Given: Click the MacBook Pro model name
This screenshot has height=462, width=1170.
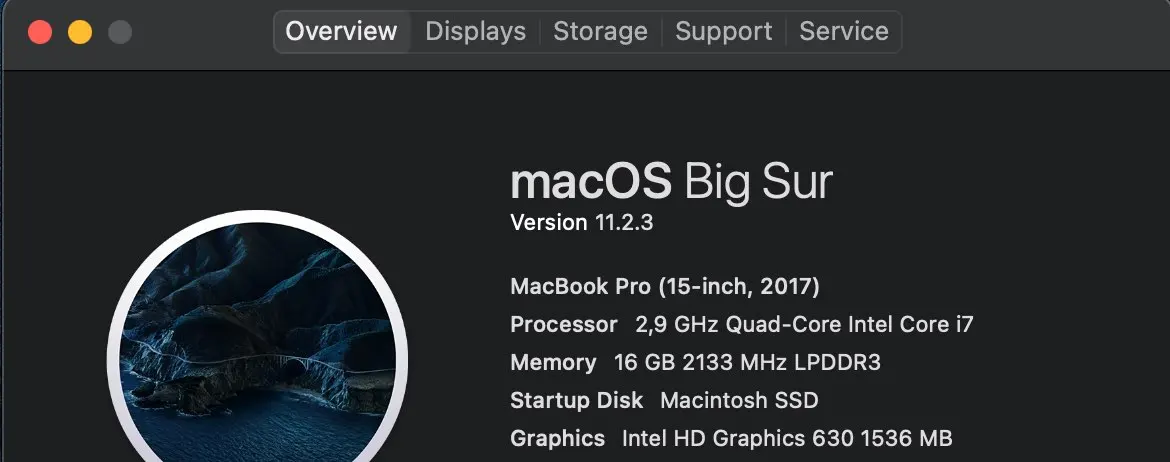Looking at the screenshot, I should tap(665, 287).
